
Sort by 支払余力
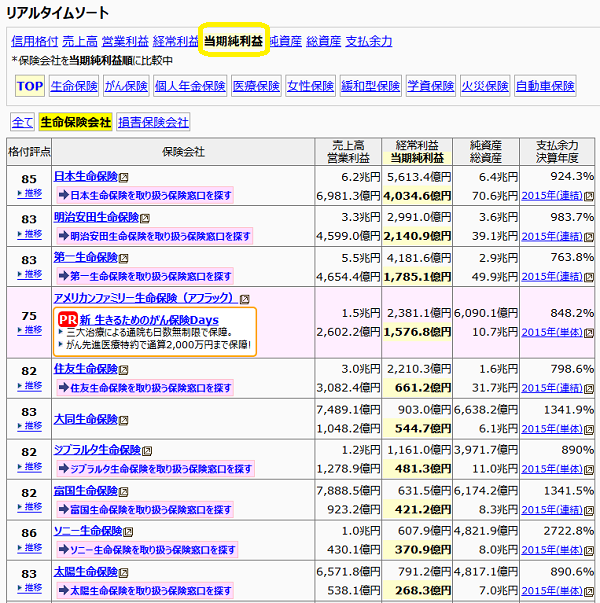coord(369,41)
